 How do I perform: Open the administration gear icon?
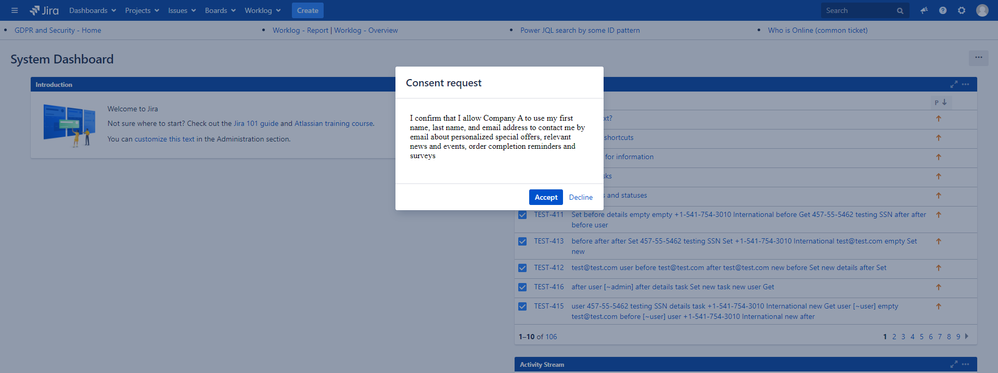[962, 10]
